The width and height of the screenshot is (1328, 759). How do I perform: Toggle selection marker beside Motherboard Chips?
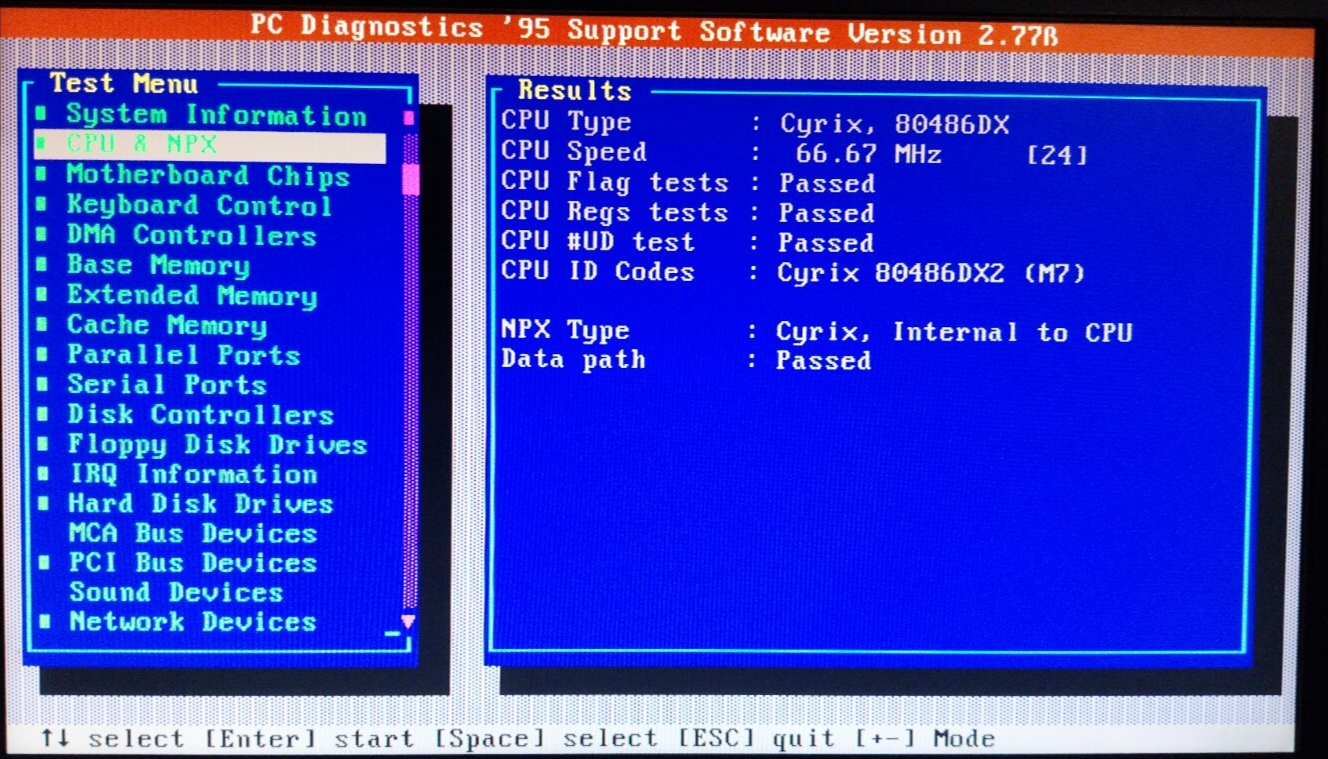click(41, 176)
